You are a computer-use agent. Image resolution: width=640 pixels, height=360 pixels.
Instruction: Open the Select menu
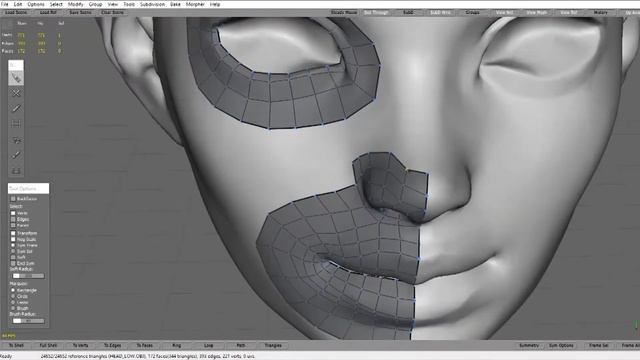point(56,4)
